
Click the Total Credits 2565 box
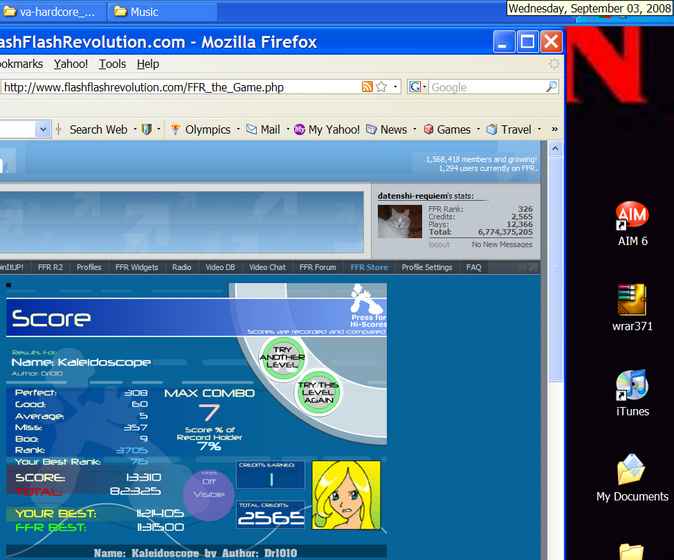tap(271, 514)
